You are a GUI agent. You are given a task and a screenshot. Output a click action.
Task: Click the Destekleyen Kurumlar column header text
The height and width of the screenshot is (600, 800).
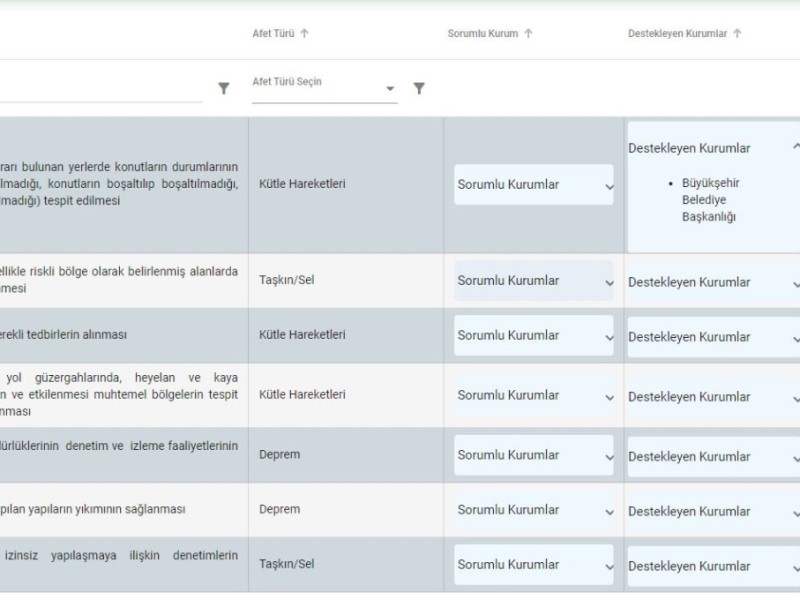pos(677,33)
